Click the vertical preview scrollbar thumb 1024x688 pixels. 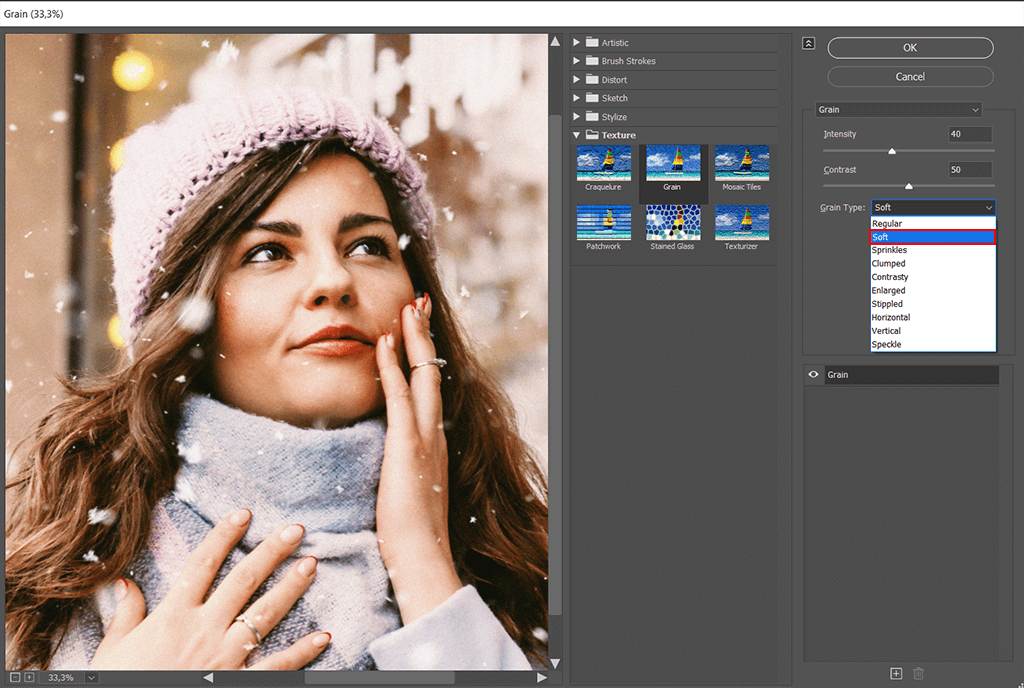[555, 365]
